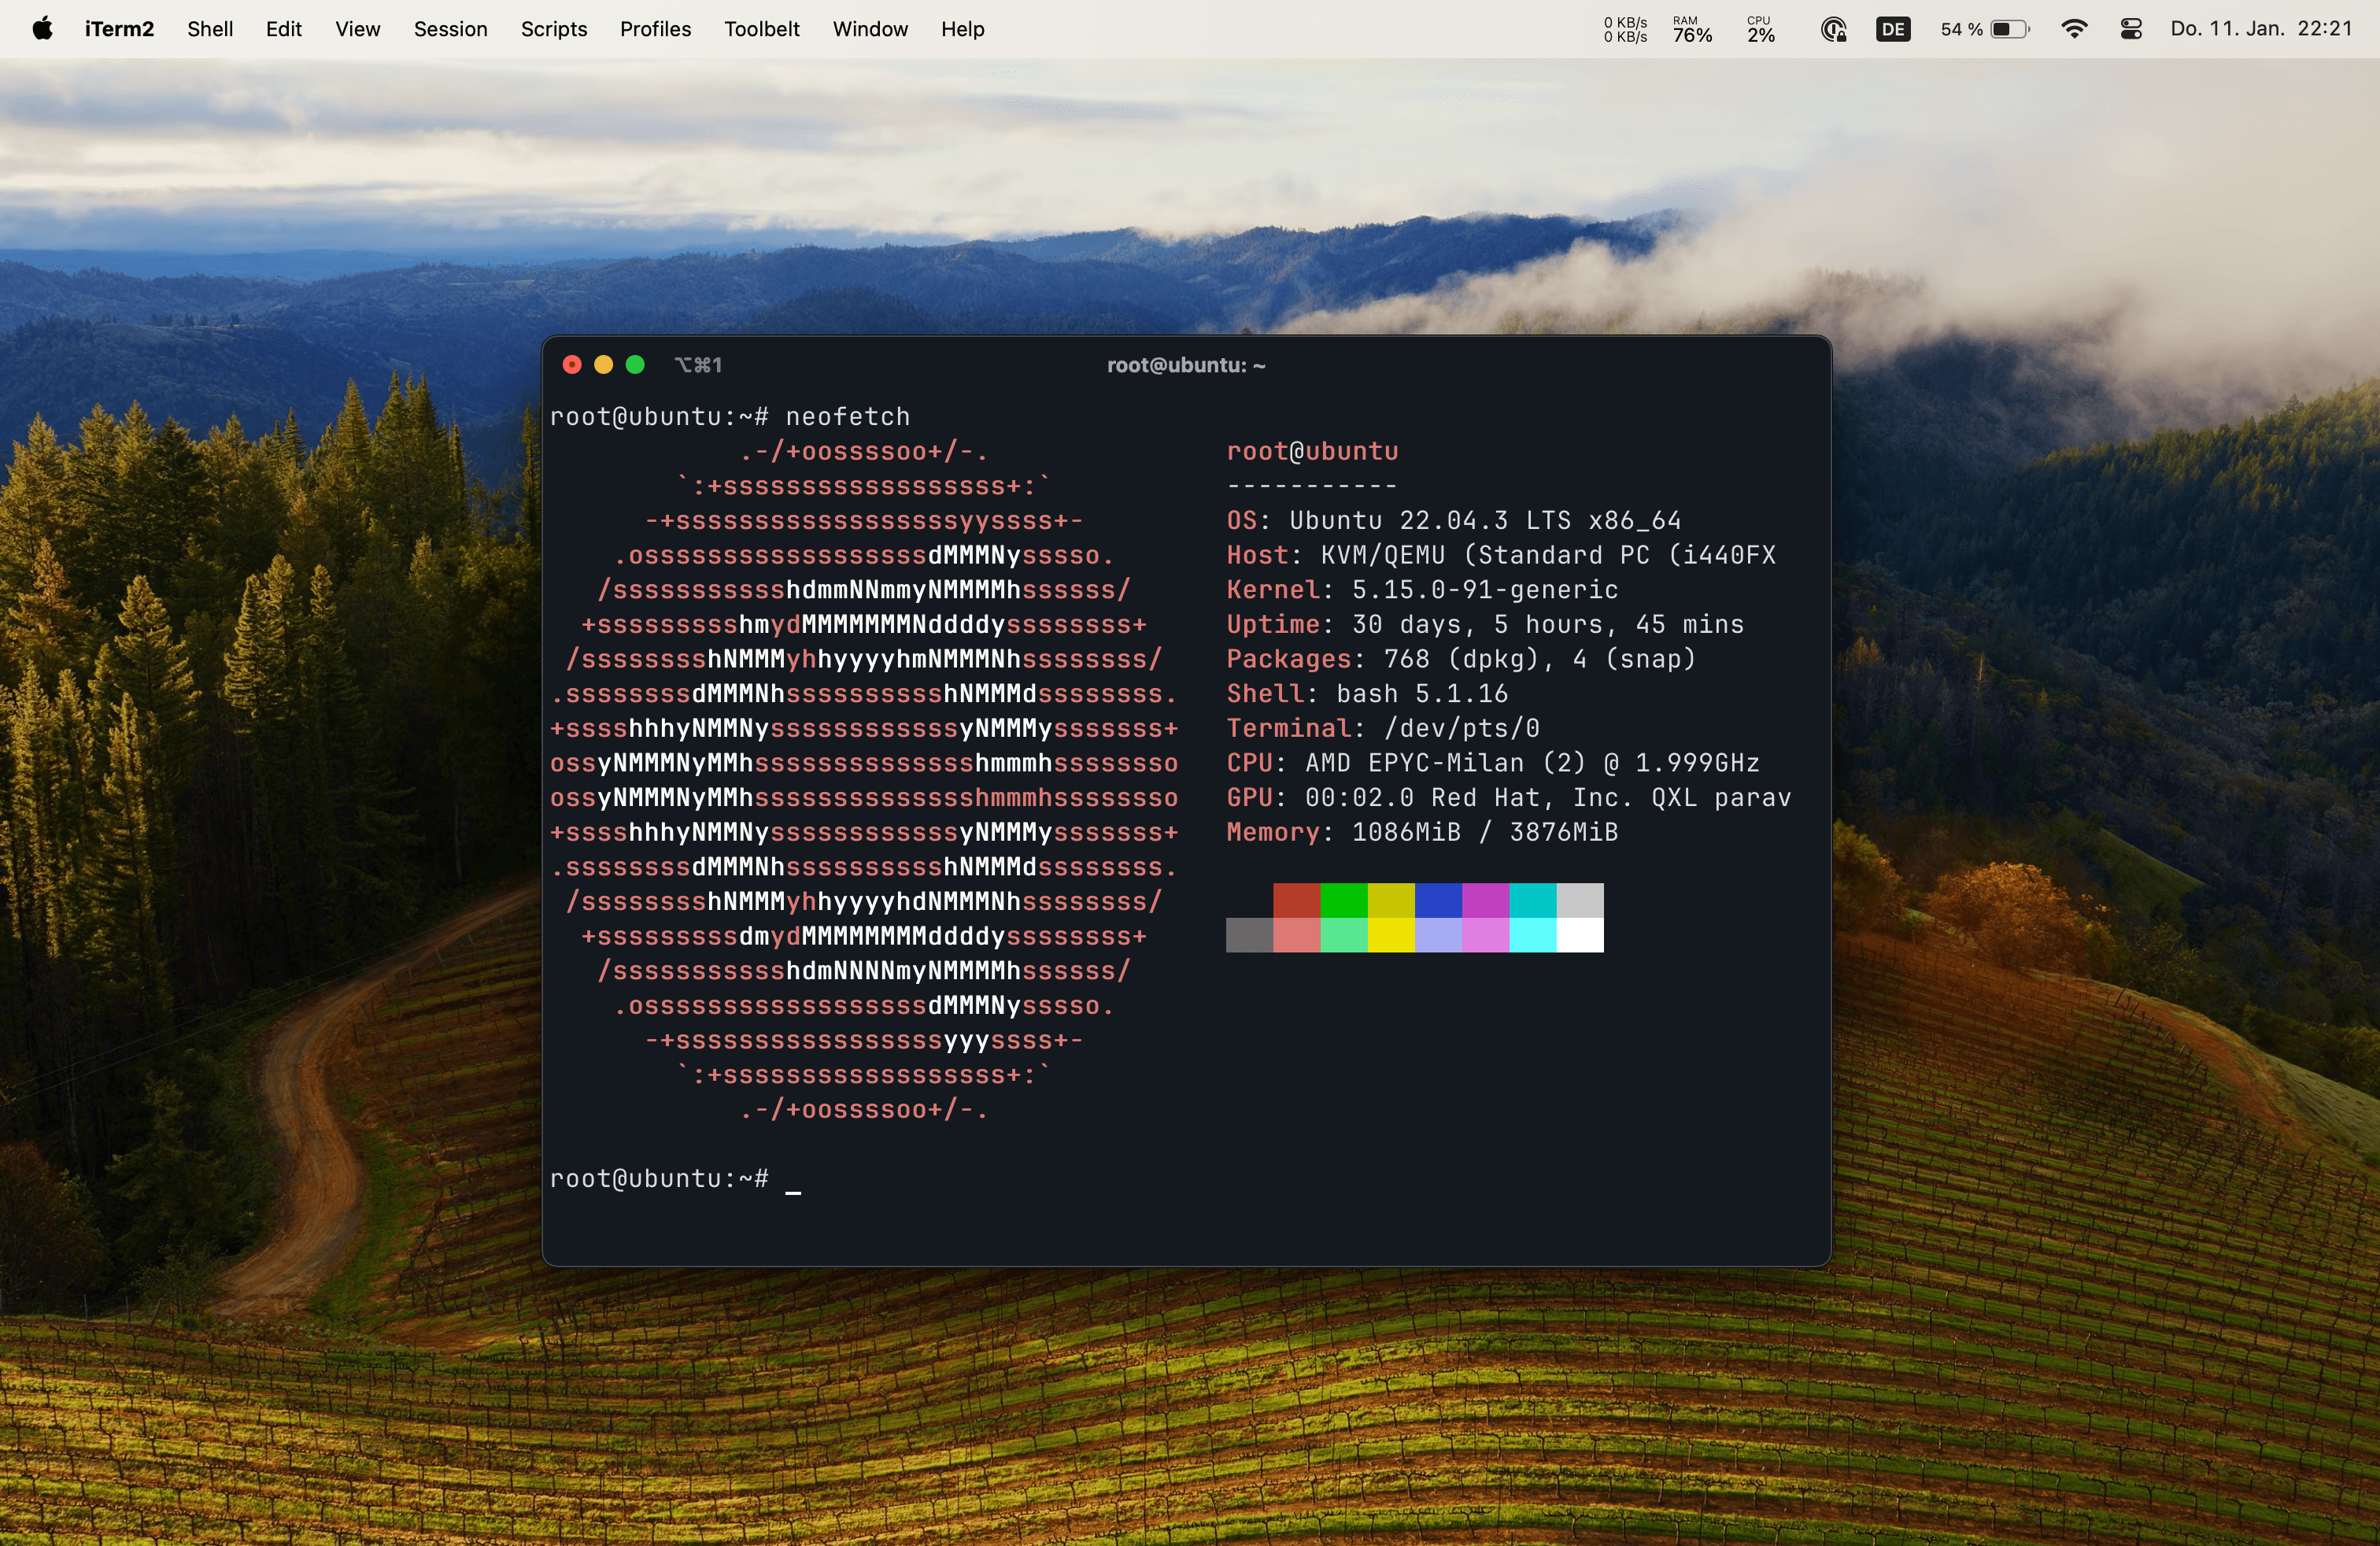Click the Wi-Fi status icon
This screenshot has width=2380, height=1546.
click(2074, 29)
